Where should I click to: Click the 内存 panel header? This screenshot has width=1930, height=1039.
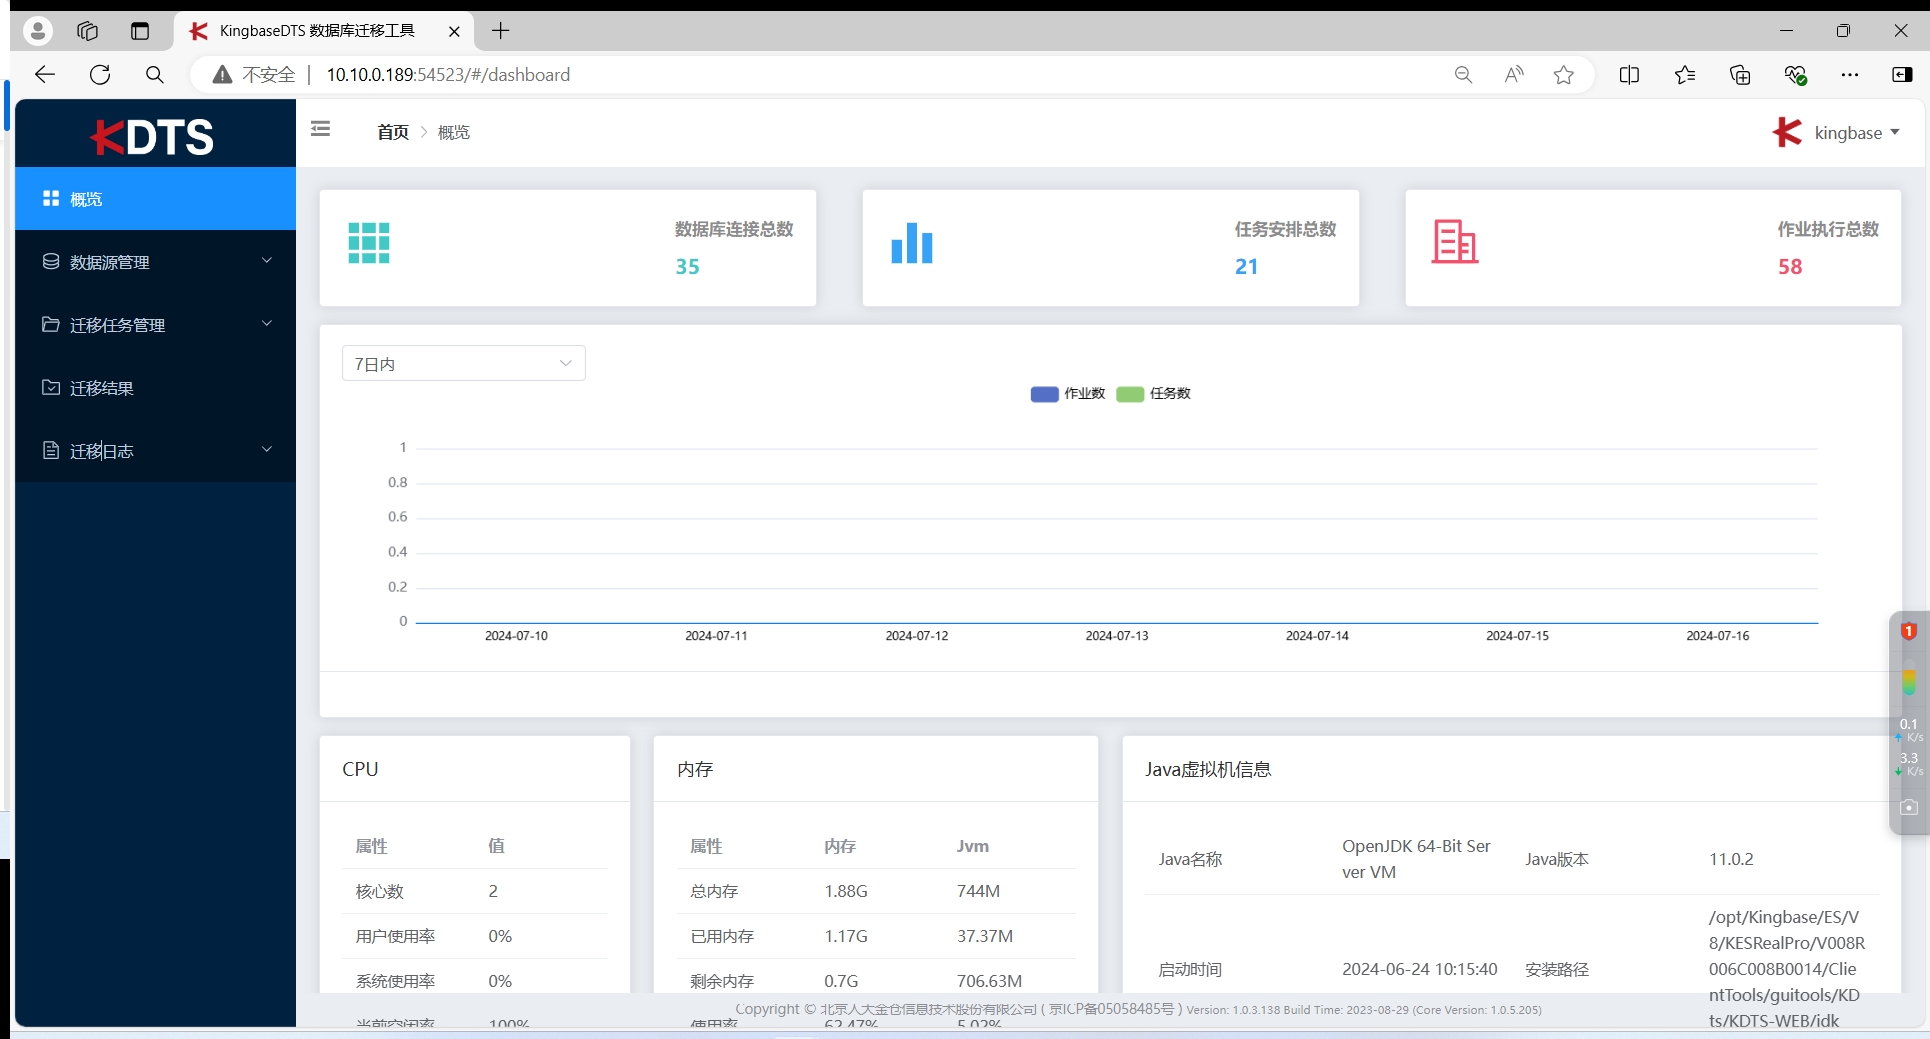click(x=695, y=769)
